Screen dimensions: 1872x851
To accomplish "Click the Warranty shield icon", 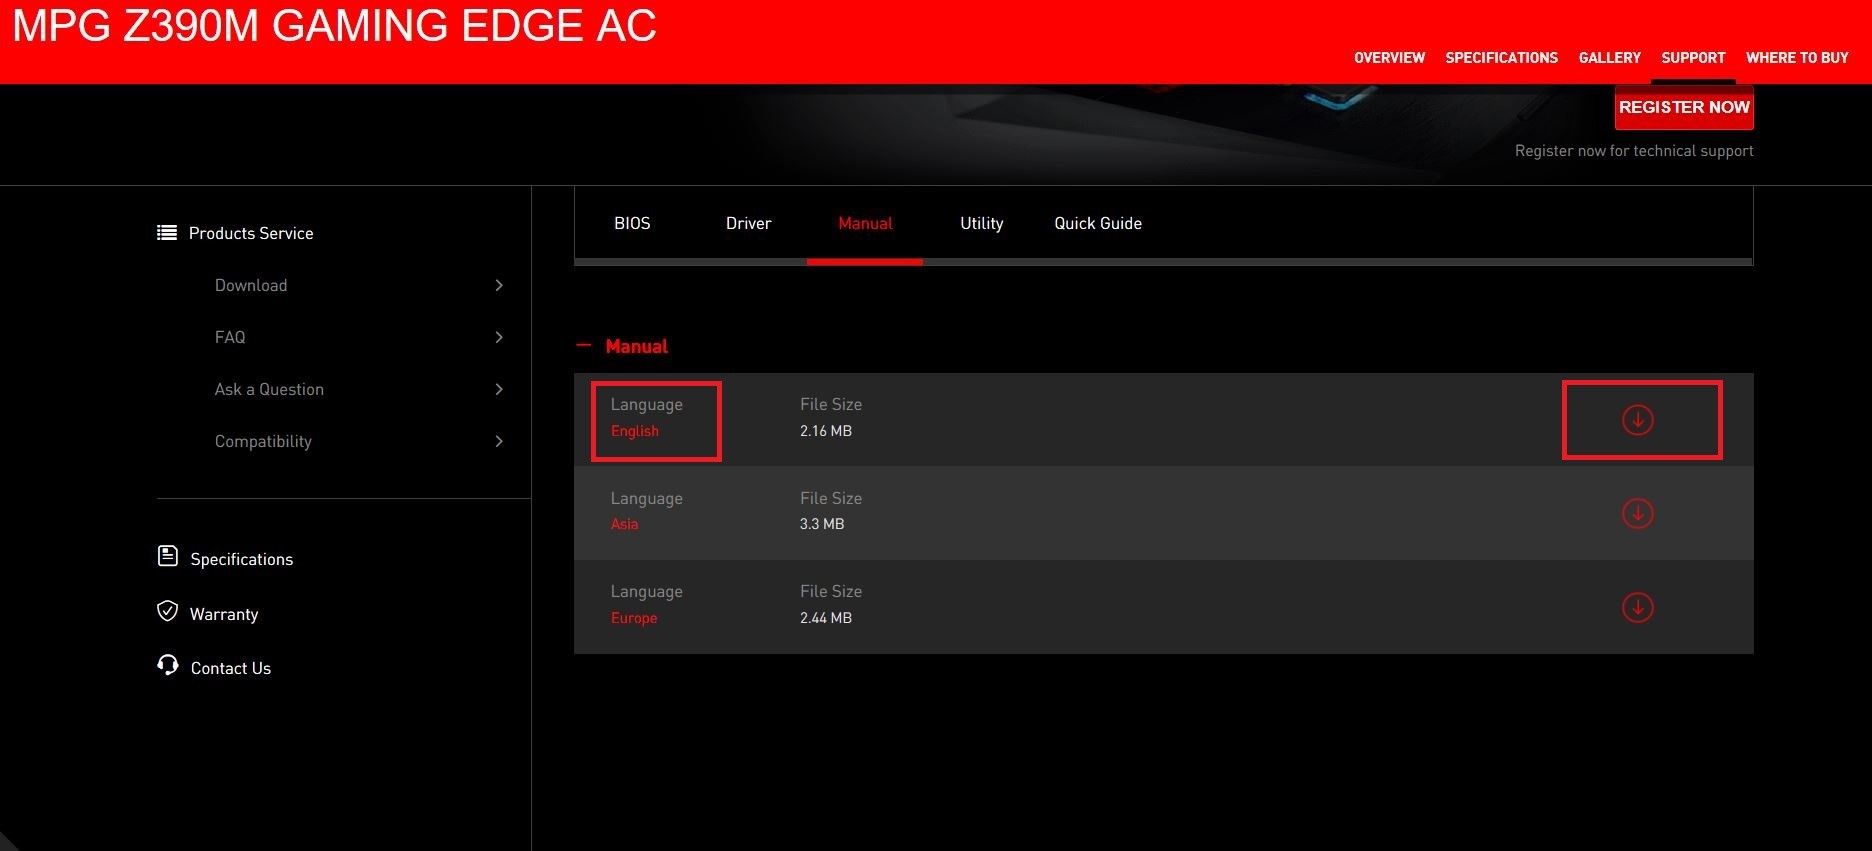I will [168, 611].
